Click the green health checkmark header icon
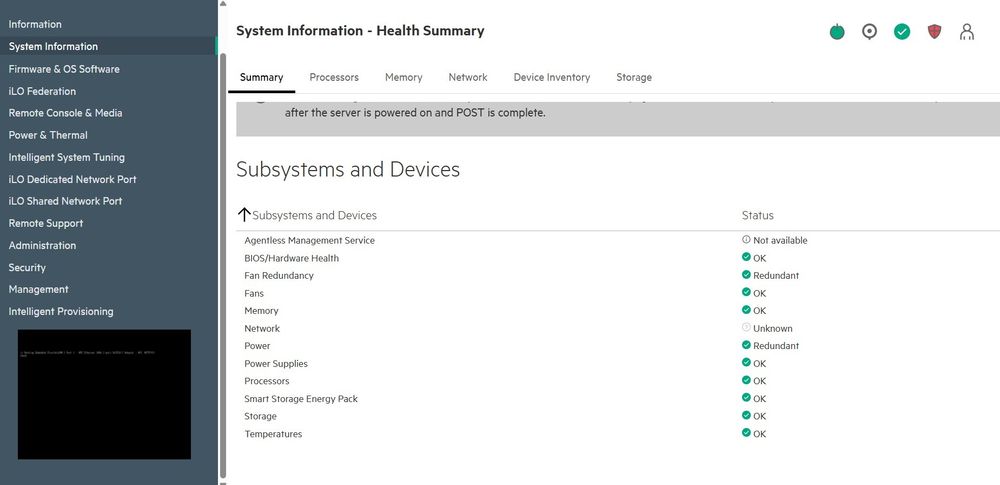This screenshot has height=485, width=1000. click(902, 32)
